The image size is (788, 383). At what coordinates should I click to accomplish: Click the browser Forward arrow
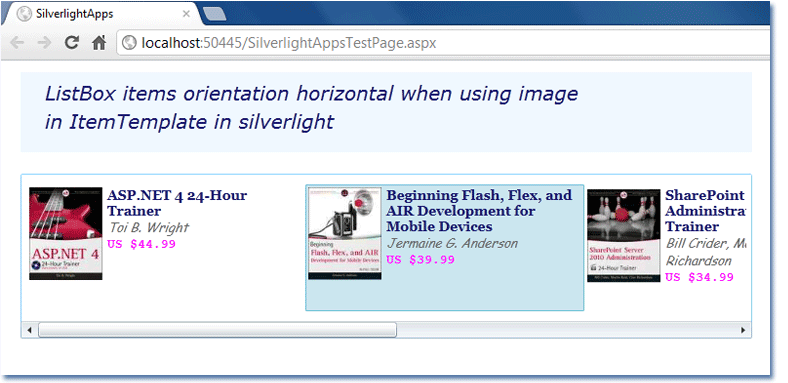pyautogui.click(x=44, y=43)
